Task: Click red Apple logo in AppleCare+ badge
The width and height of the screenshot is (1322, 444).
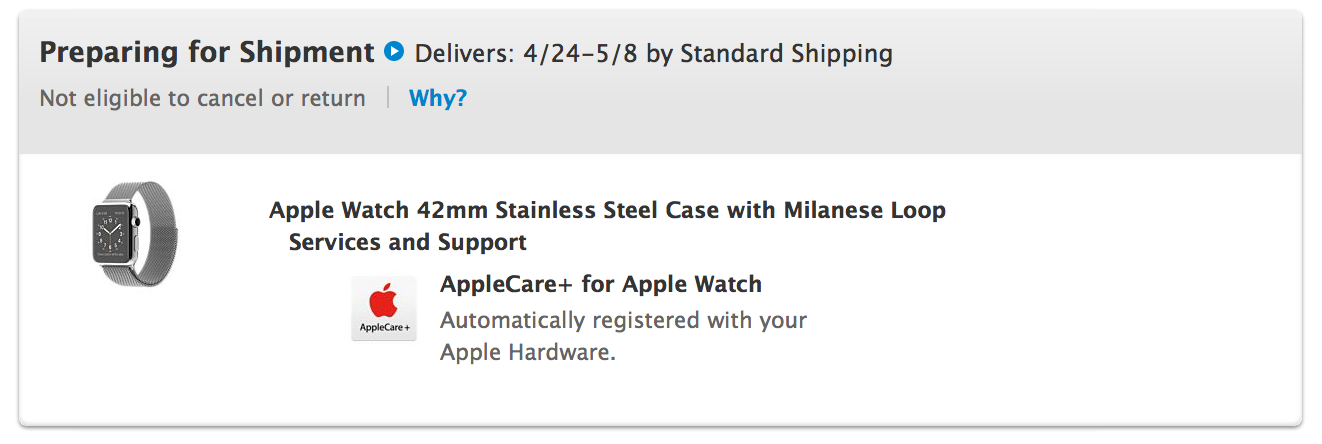Action: point(384,300)
